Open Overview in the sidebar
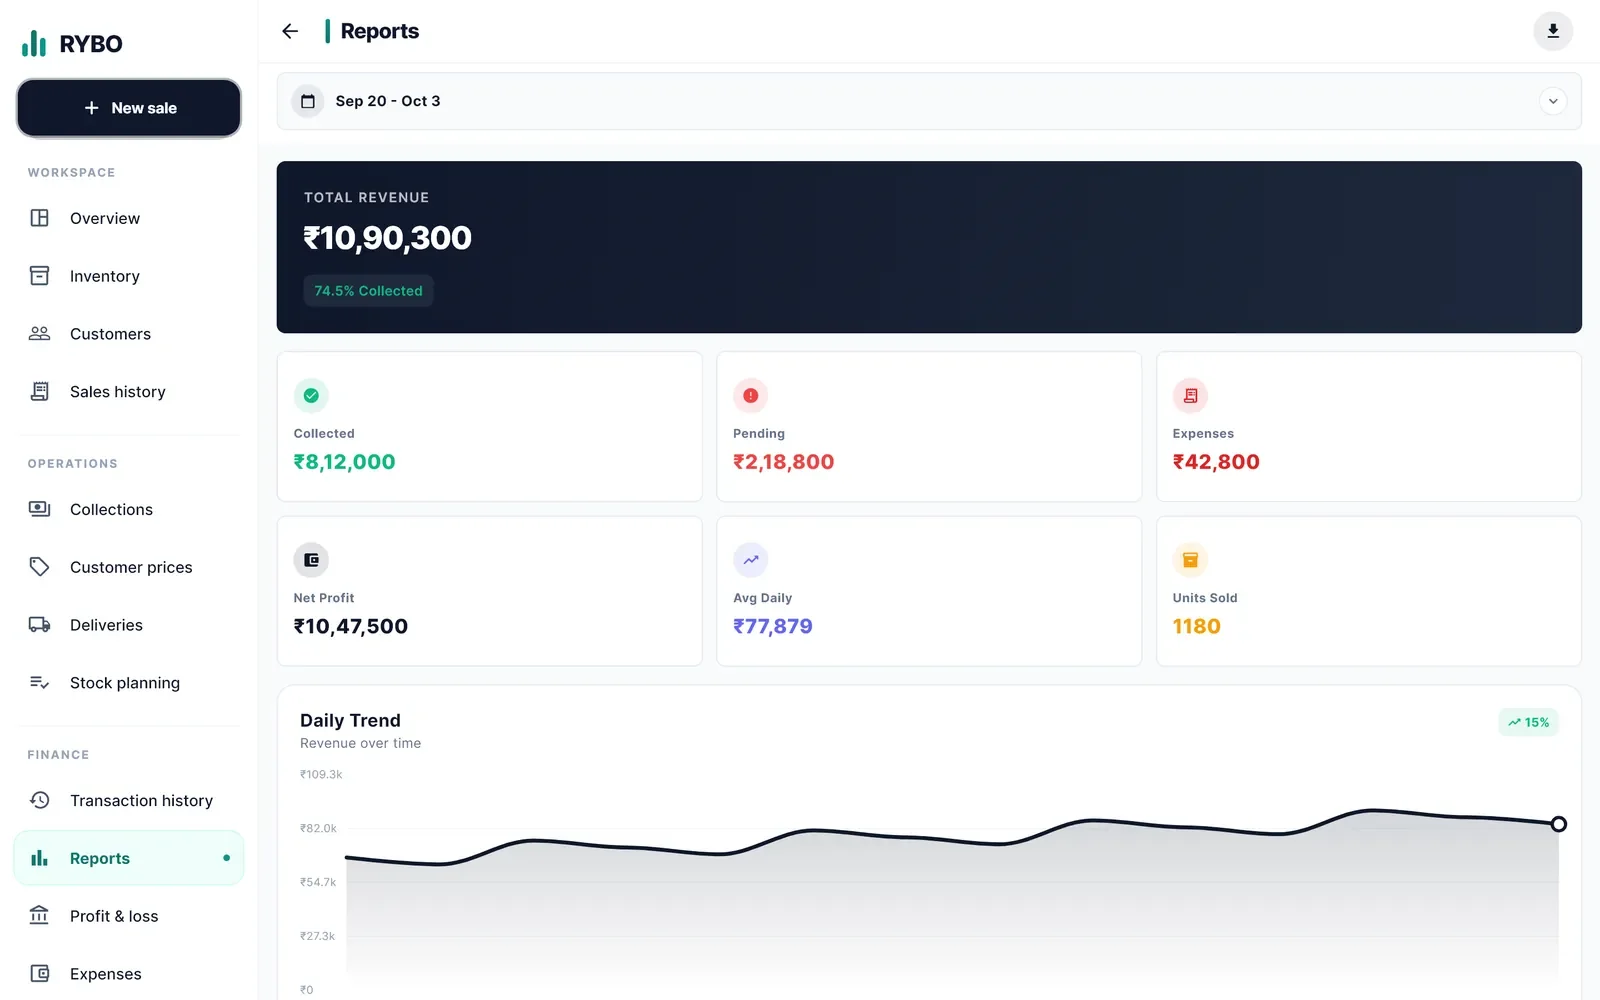The image size is (1600, 1000). pyautogui.click(x=129, y=218)
